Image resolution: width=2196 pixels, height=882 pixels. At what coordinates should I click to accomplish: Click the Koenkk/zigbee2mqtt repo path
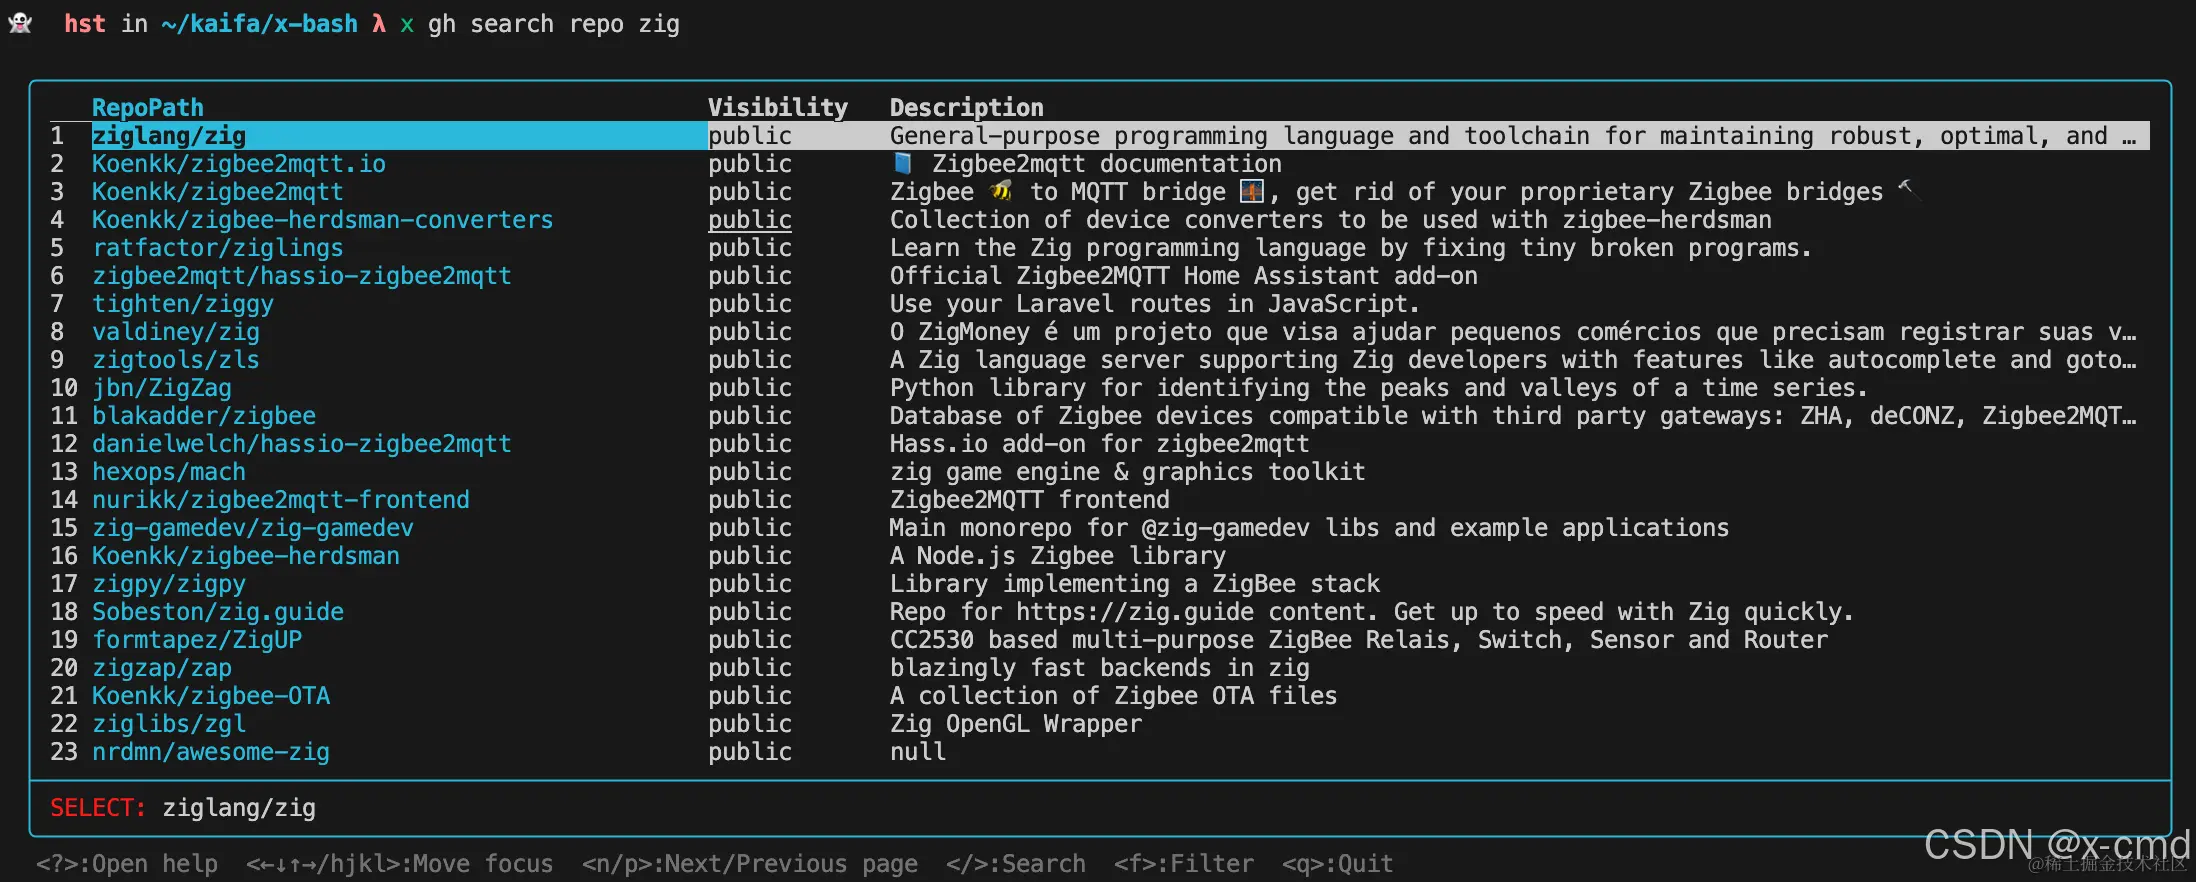pyautogui.click(x=218, y=192)
